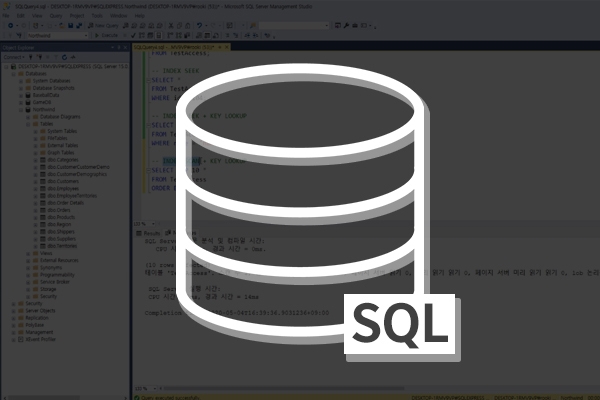Select the Replication node
This screenshot has width=600, height=400.
(37, 318)
